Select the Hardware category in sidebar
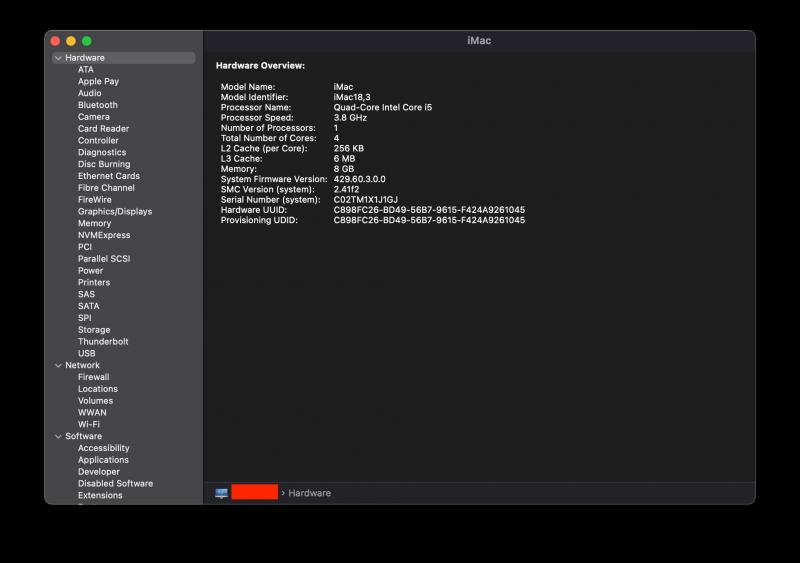 [x=123, y=58]
